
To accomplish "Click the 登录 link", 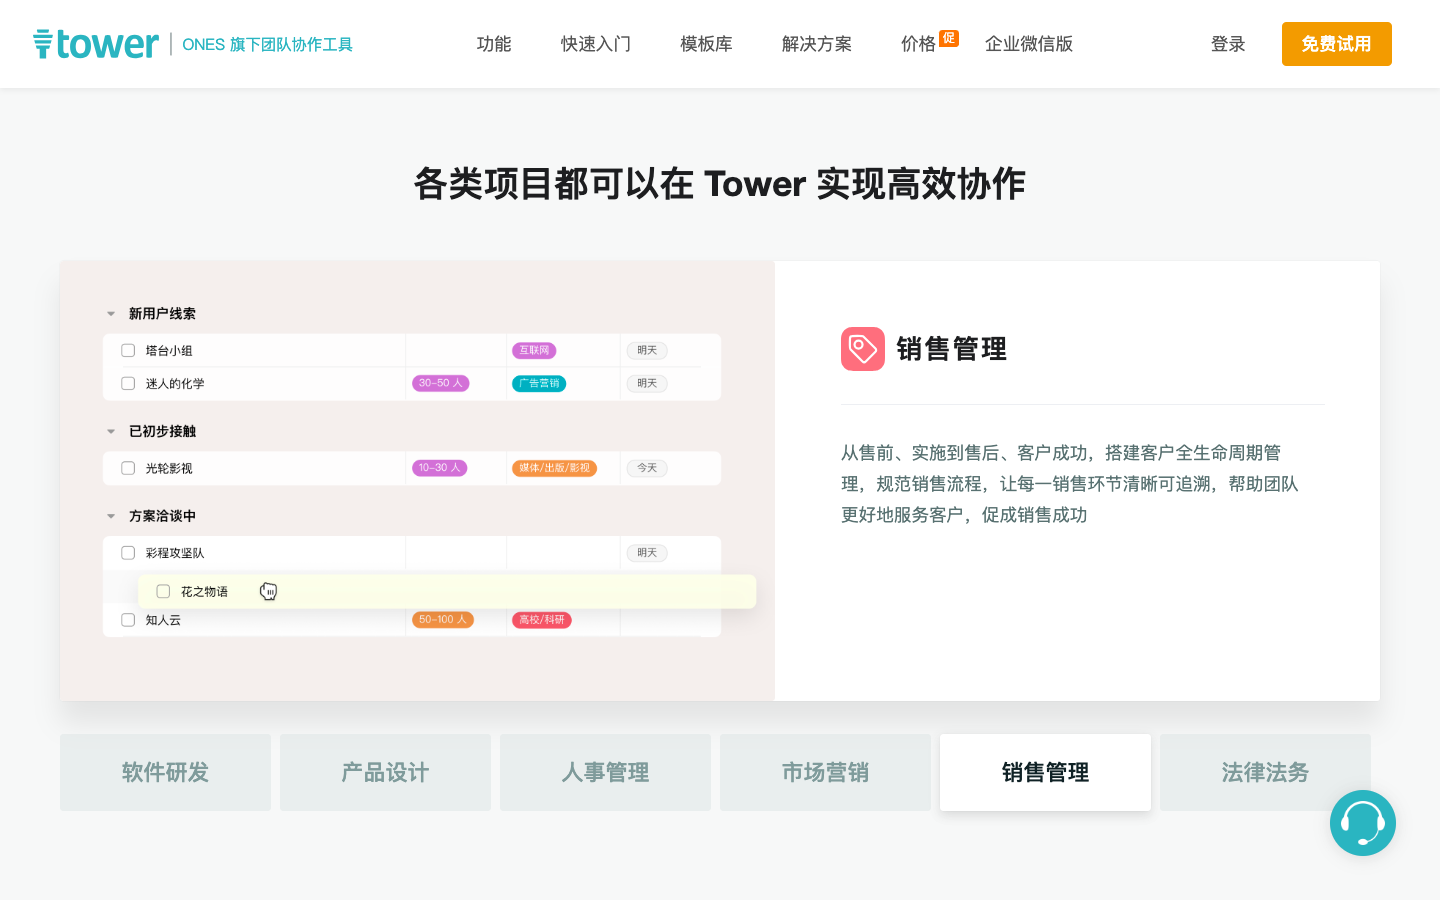I will [1228, 44].
